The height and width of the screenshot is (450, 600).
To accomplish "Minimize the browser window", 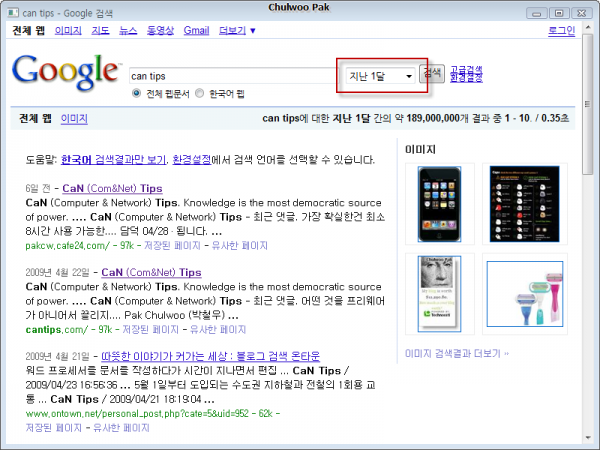I will click(536, 13).
